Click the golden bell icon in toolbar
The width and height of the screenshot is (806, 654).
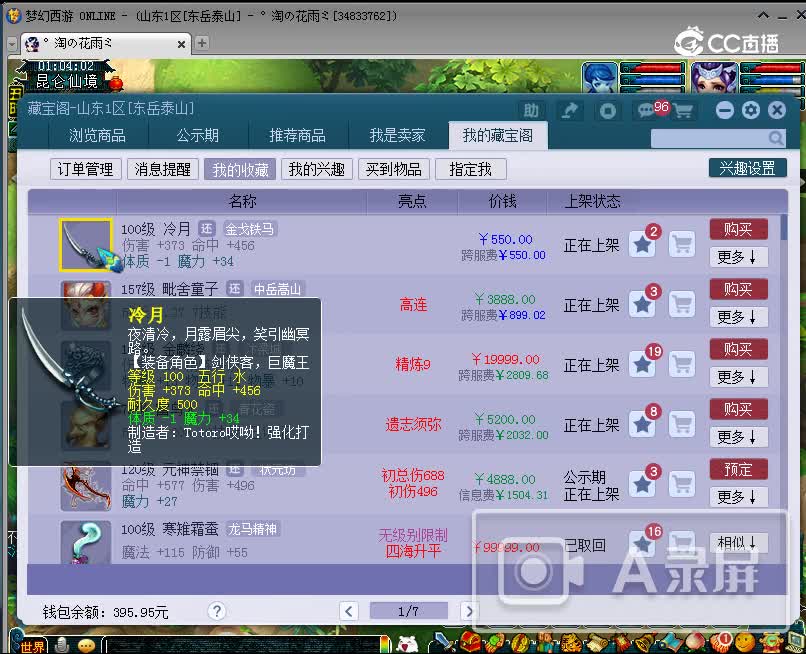coord(644,643)
